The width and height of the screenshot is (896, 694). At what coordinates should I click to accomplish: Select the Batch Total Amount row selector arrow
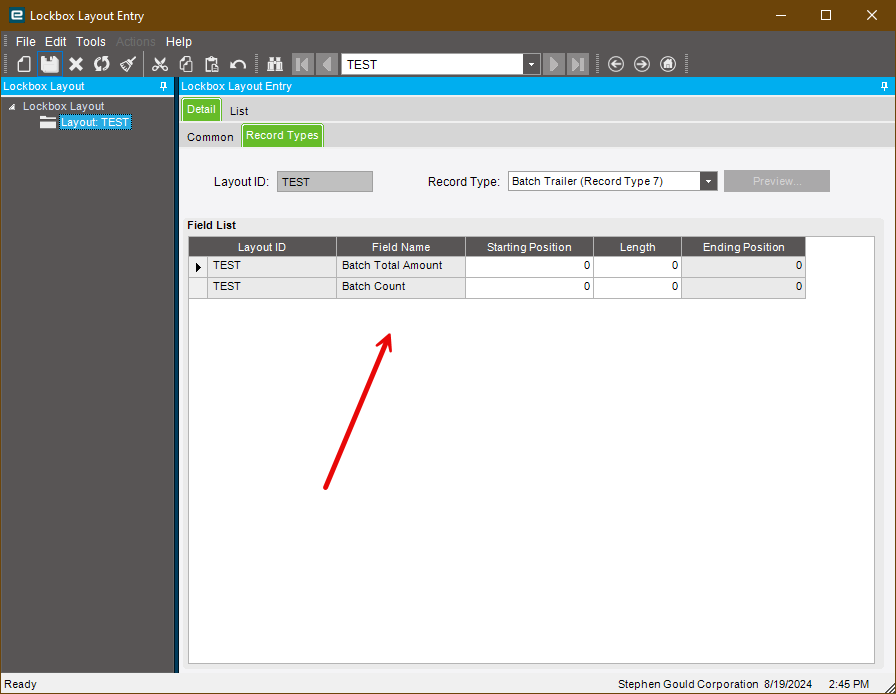tap(198, 267)
